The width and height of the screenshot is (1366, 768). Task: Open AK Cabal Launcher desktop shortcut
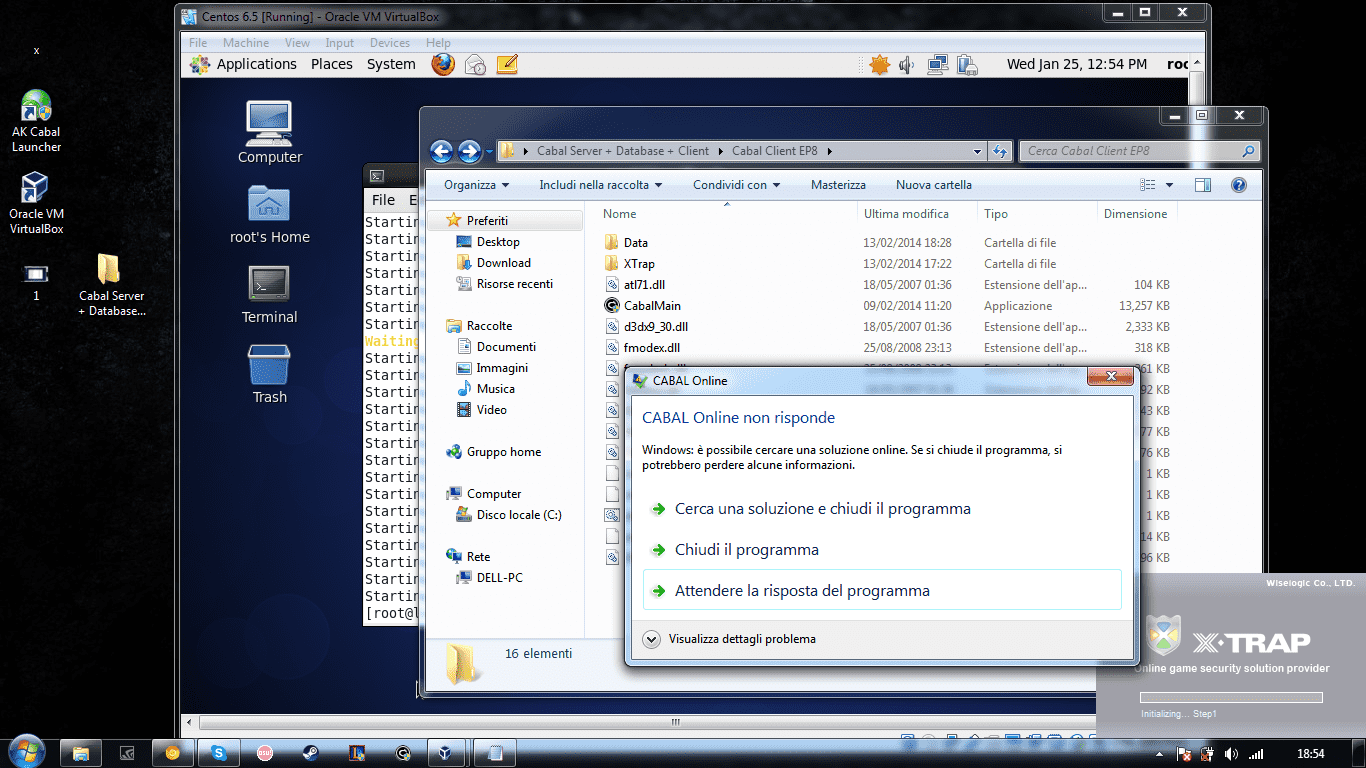click(36, 121)
